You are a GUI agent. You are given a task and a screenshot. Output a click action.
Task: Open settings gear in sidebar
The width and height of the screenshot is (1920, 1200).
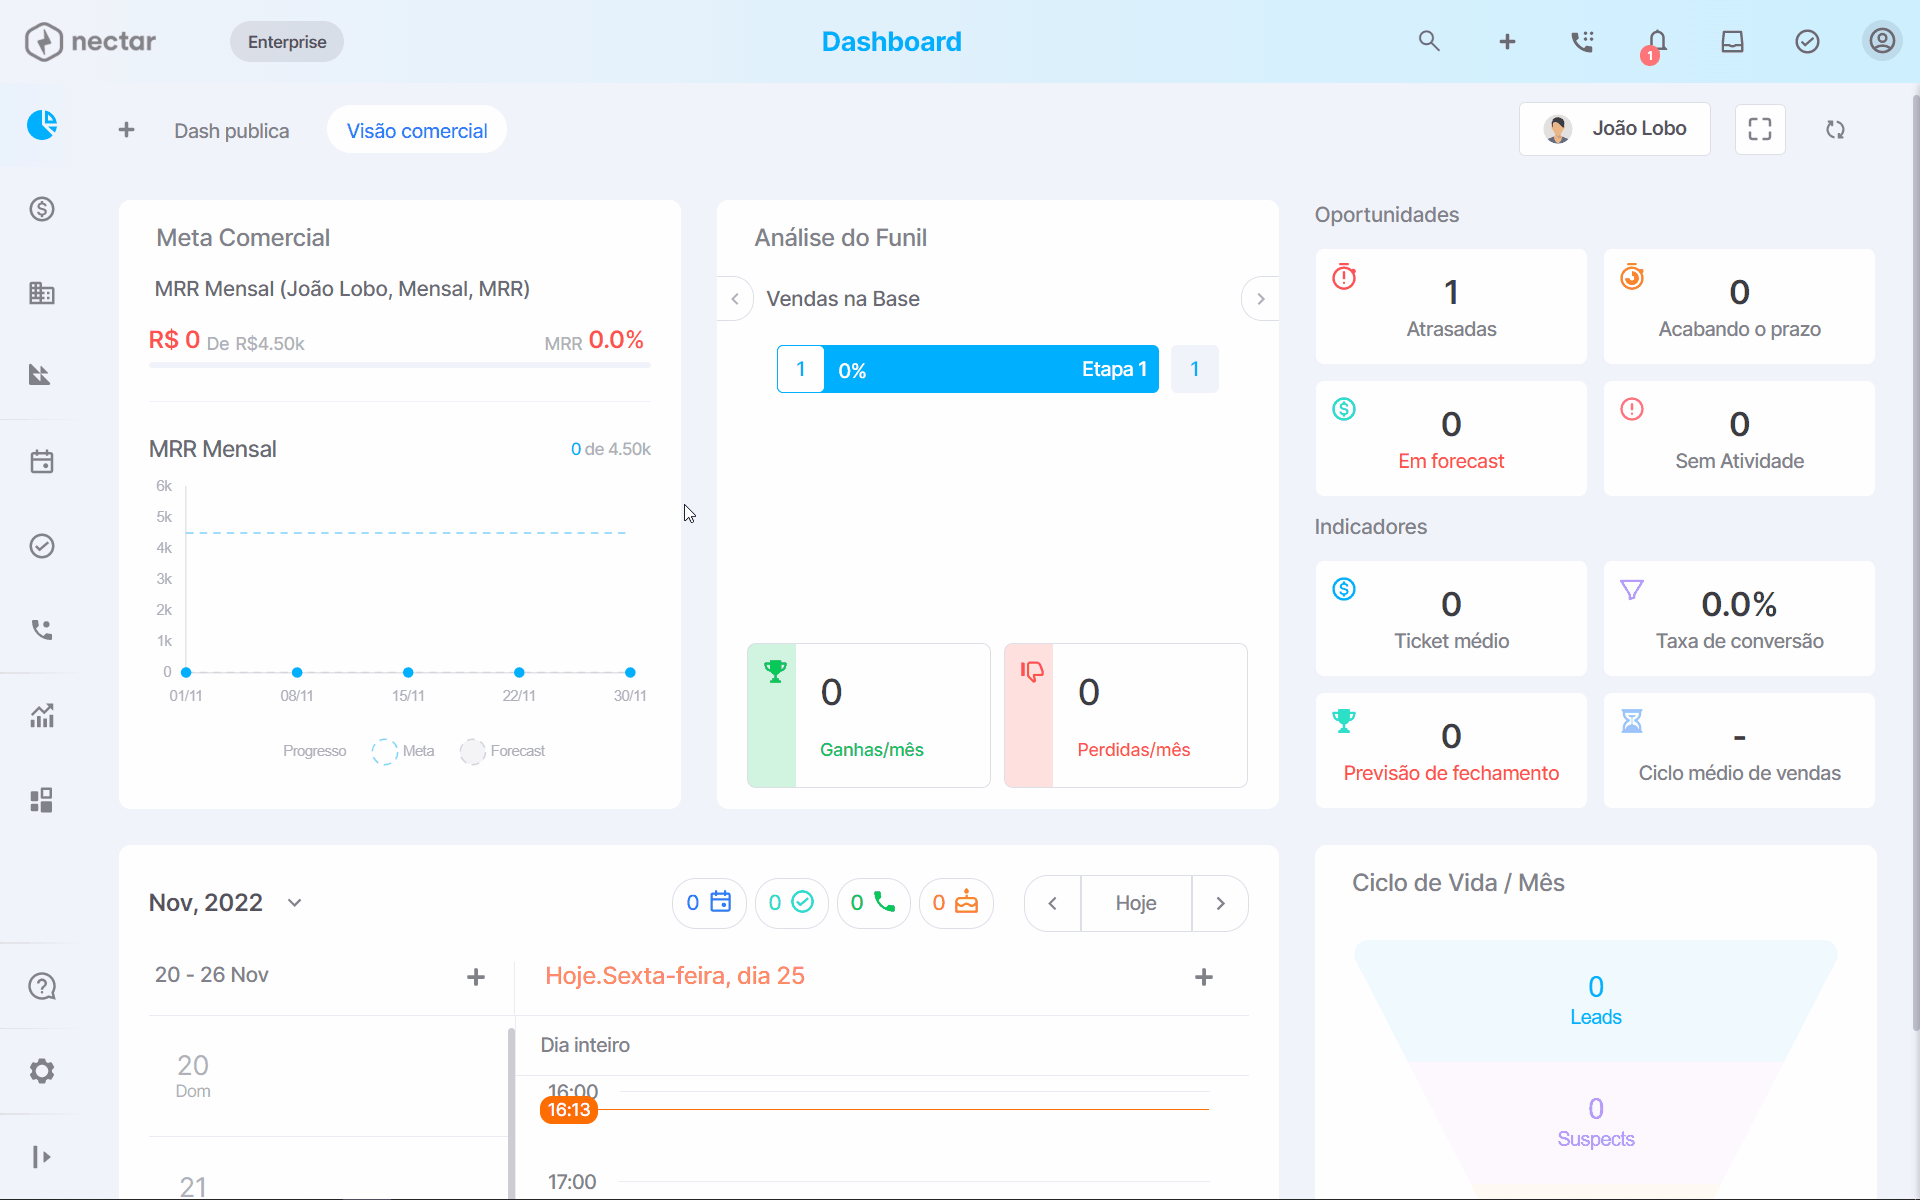pyautogui.click(x=42, y=1071)
